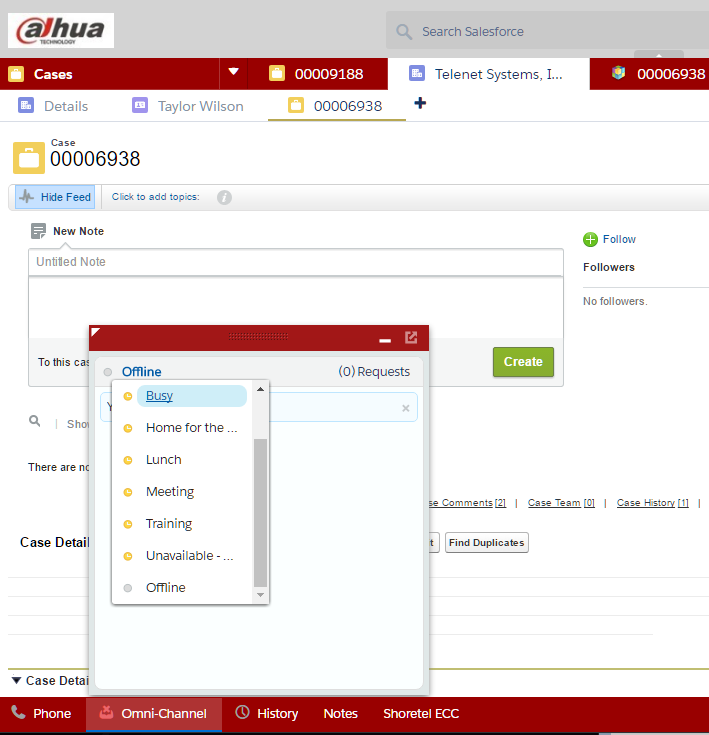Click the green Create button
Screen dimensions: 709x735
pos(523,362)
